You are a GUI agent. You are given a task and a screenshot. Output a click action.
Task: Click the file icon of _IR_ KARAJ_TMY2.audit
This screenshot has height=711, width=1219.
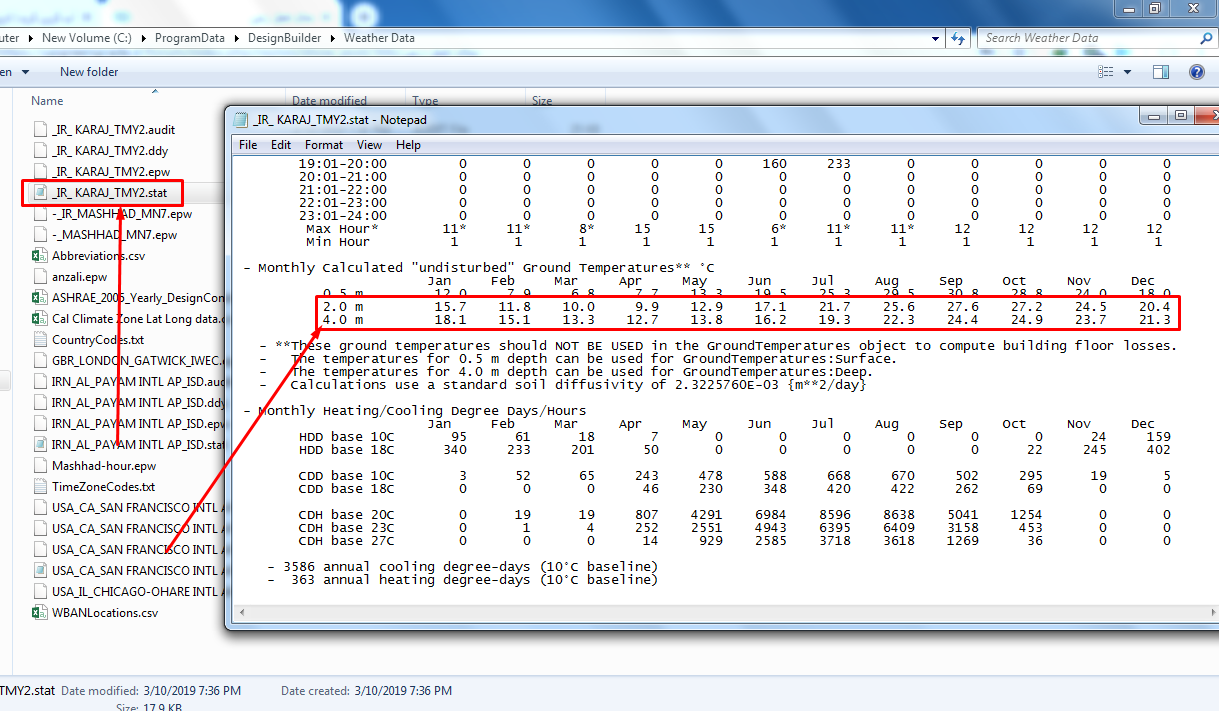(40, 129)
